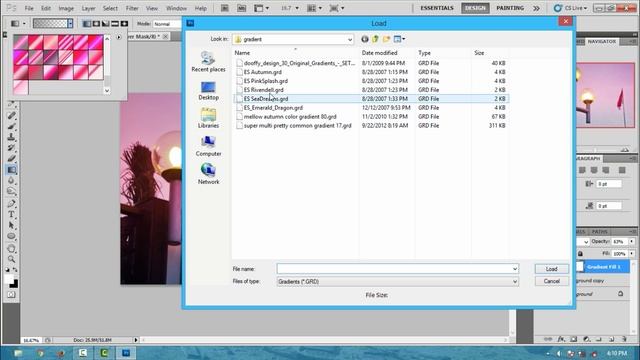Toggle Quick Mask mode button in the toolbox
This screenshot has height=360, width=640.
(11, 294)
